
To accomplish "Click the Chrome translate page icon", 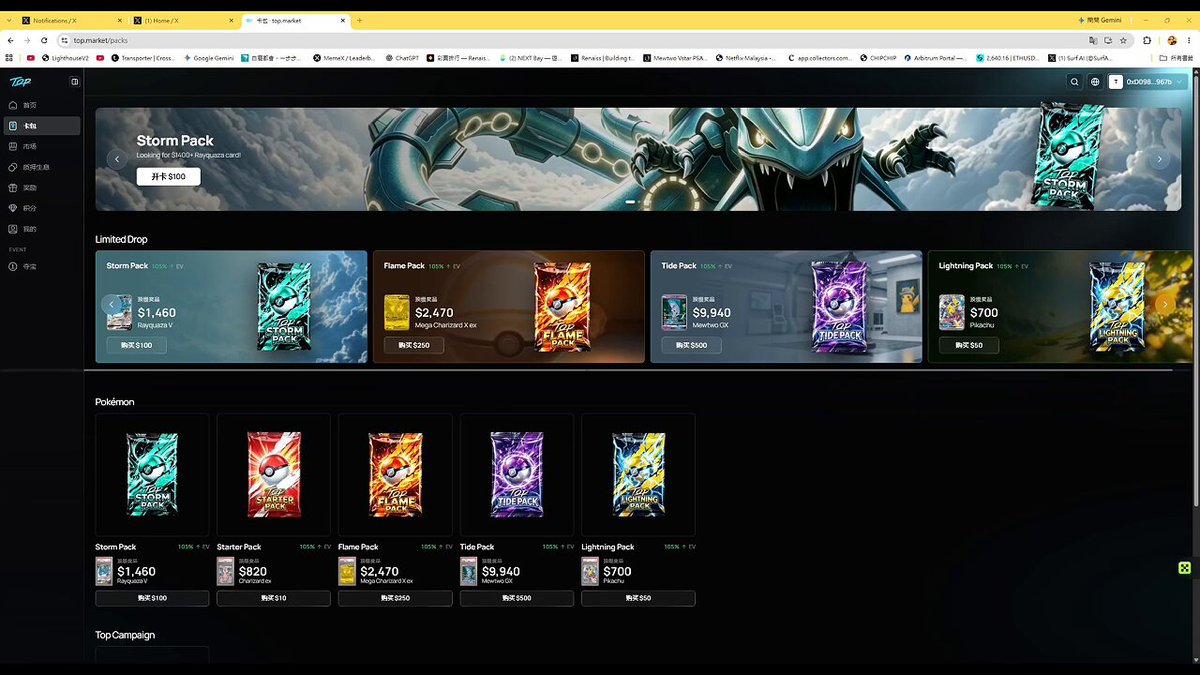I will tap(1093, 40).
